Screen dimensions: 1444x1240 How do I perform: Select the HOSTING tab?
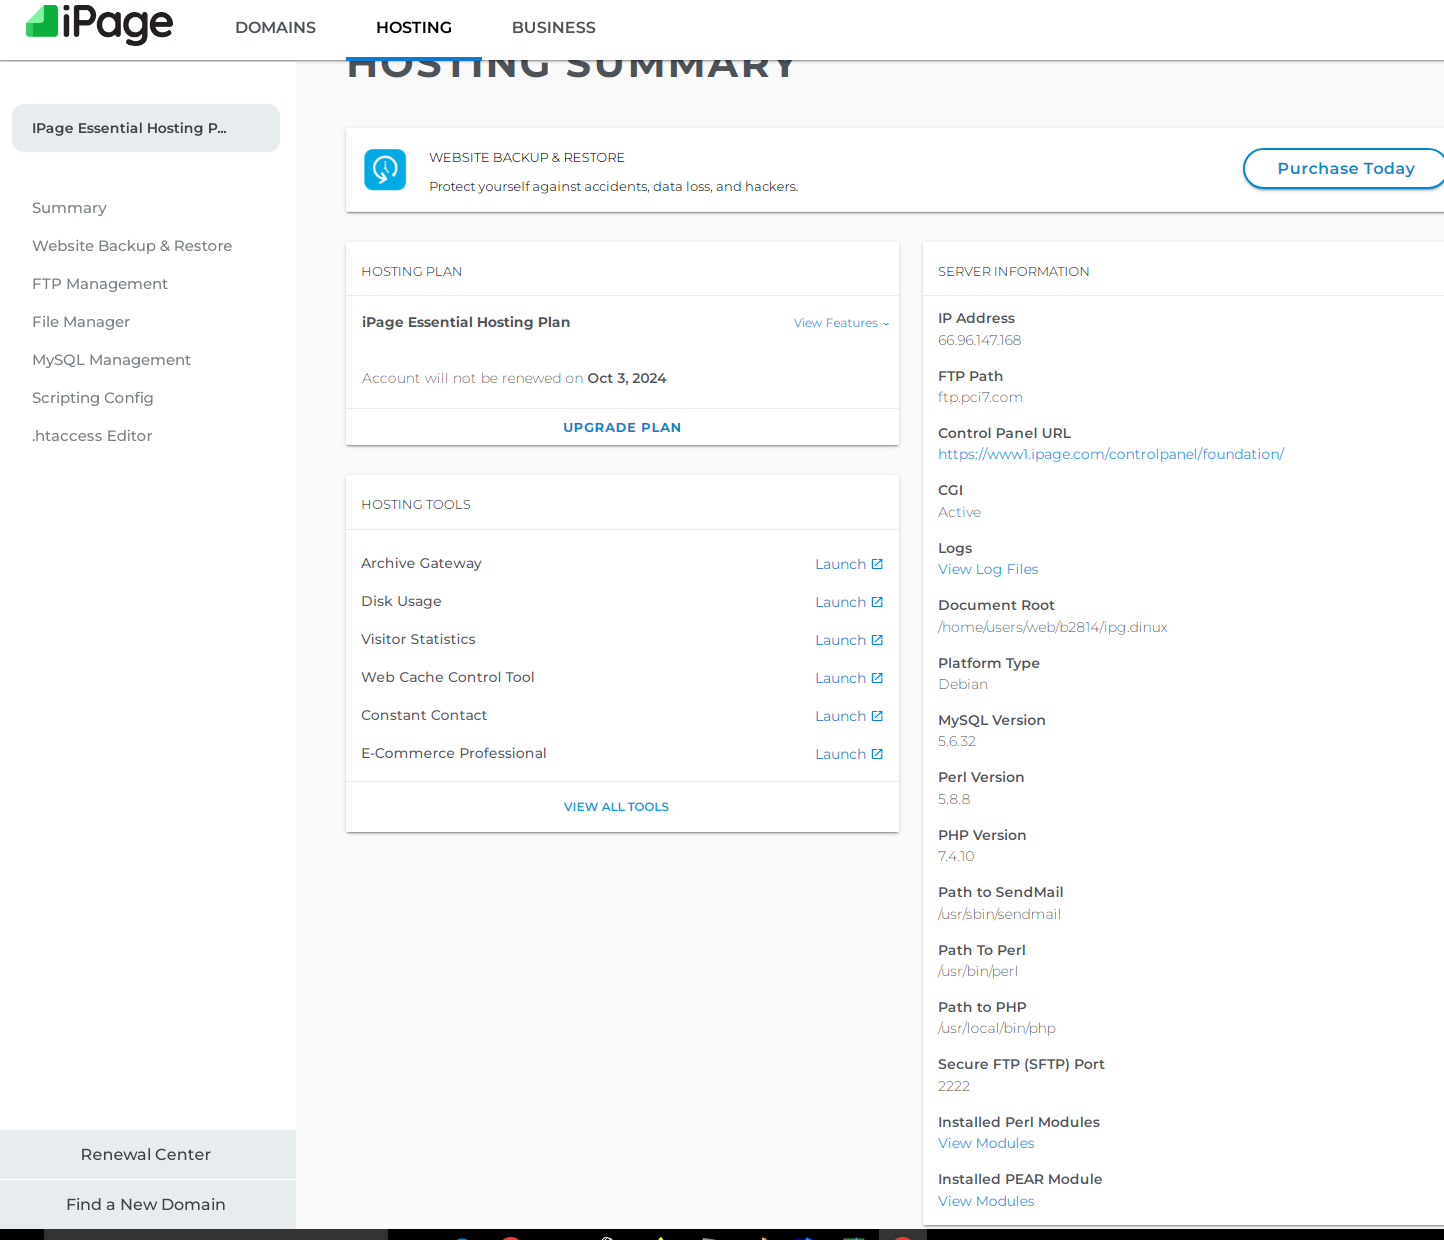pyautogui.click(x=414, y=28)
